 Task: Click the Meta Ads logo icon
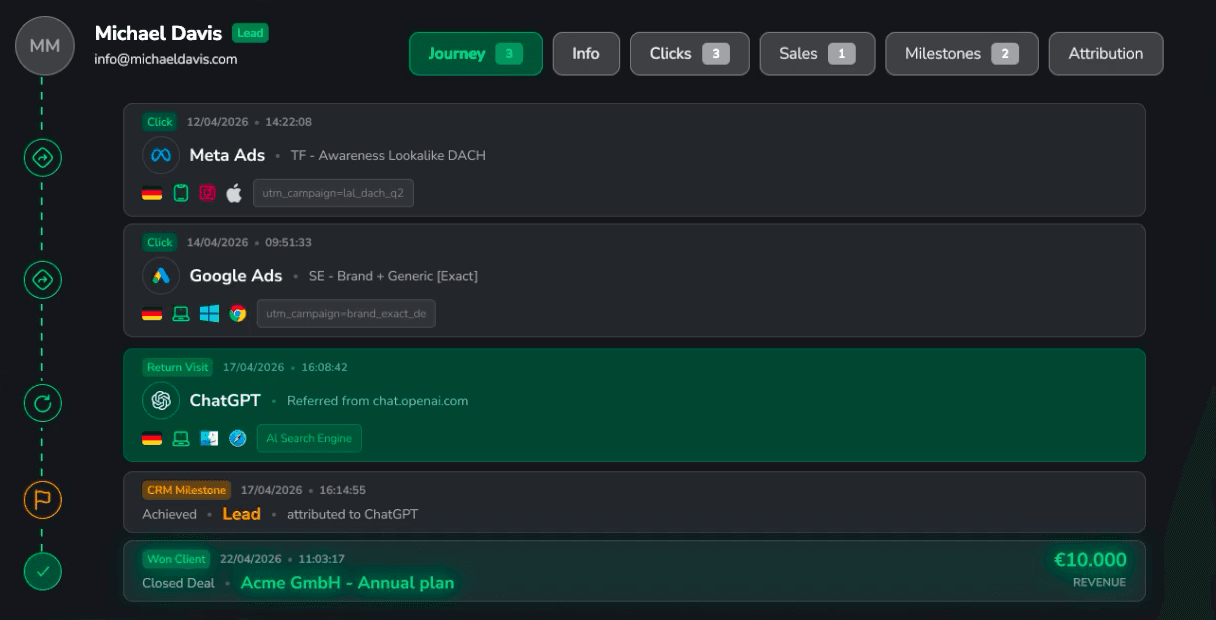(x=161, y=155)
